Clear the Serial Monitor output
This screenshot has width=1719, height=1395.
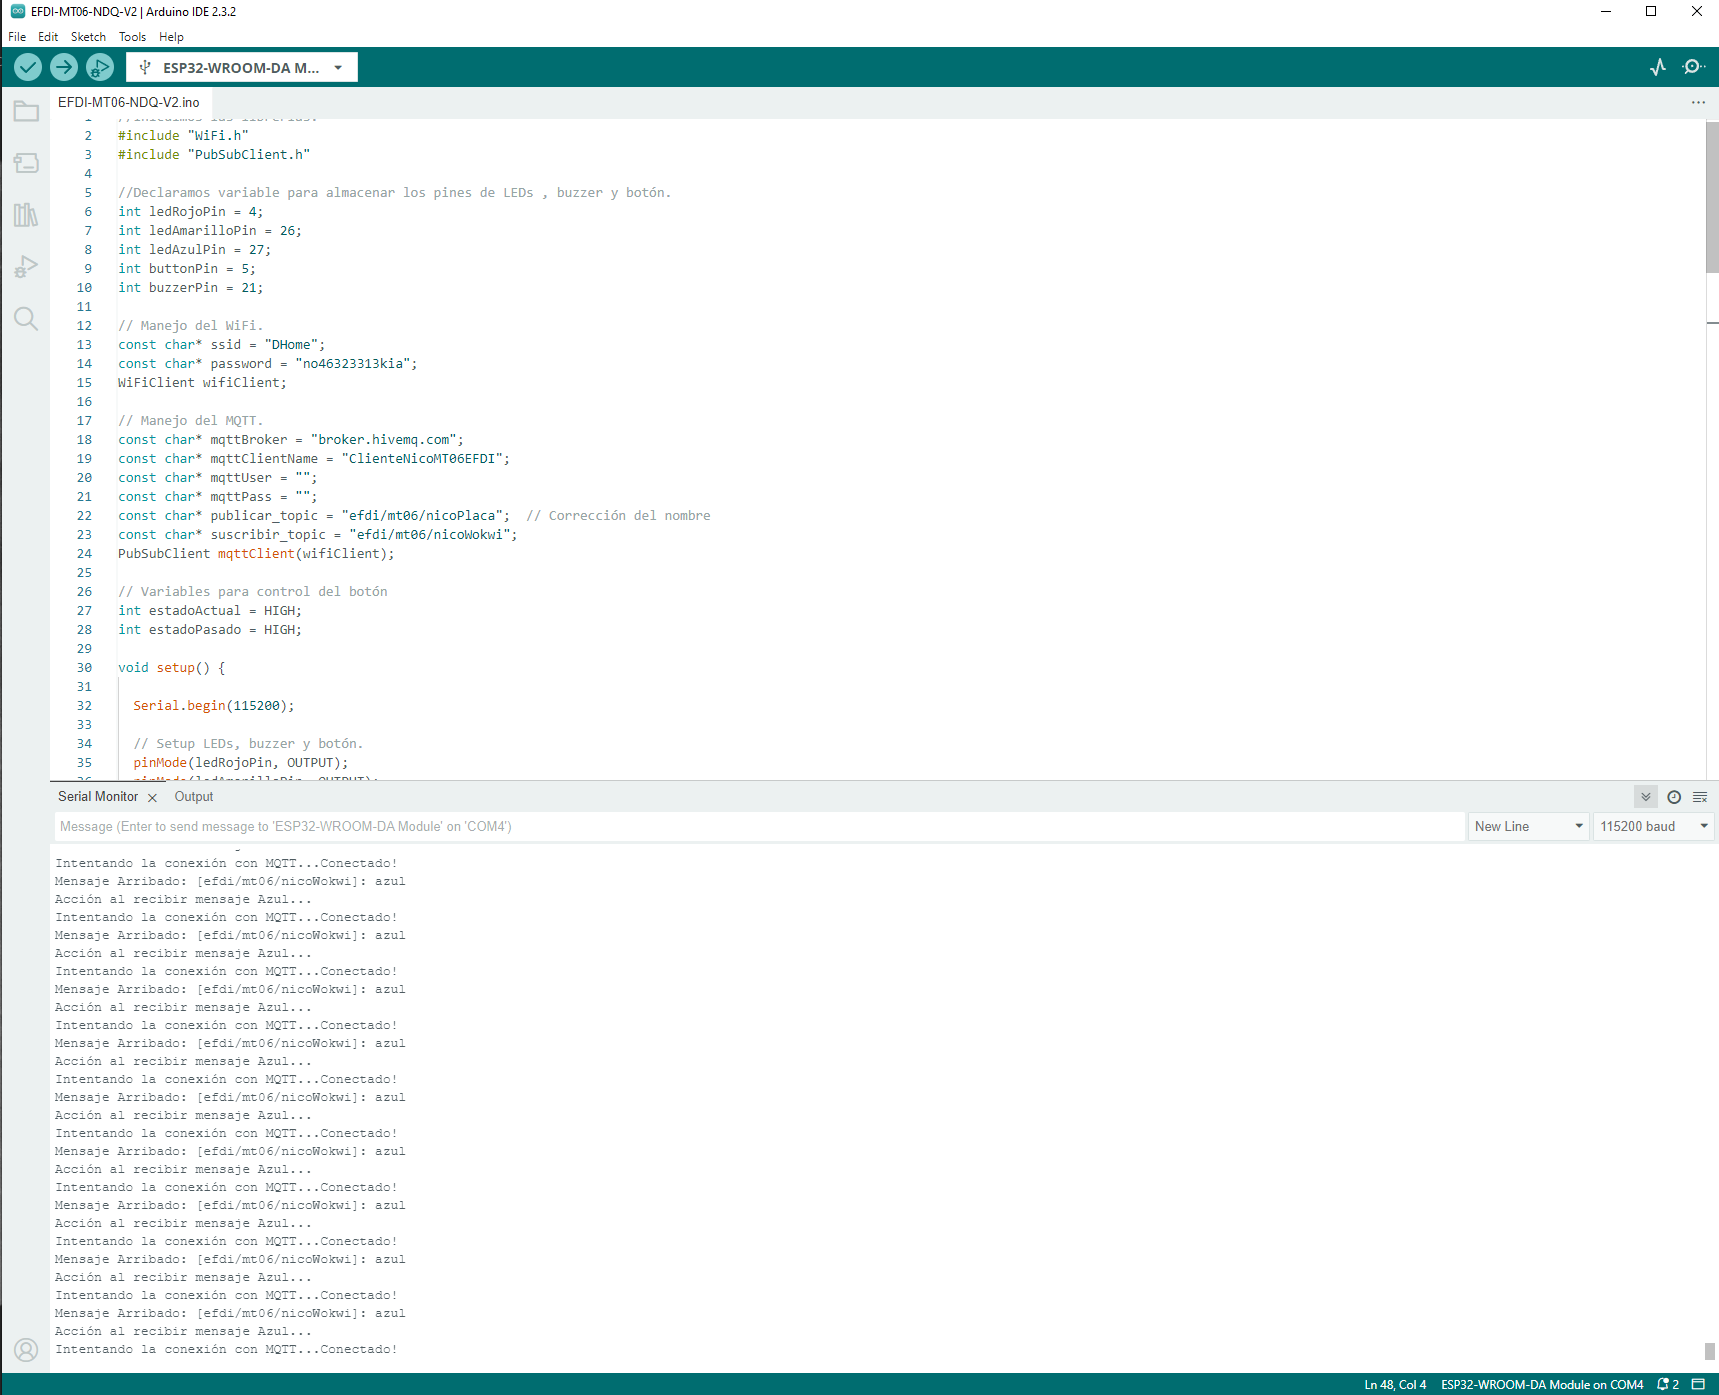pos(1700,797)
